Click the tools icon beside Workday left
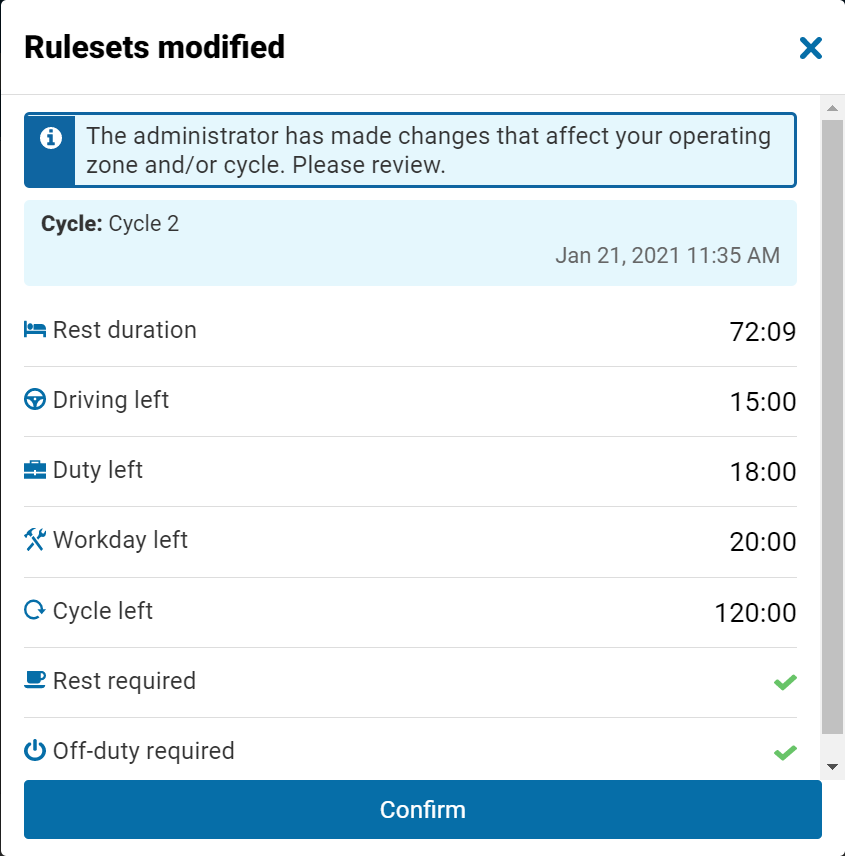 click(x=35, y=540)
